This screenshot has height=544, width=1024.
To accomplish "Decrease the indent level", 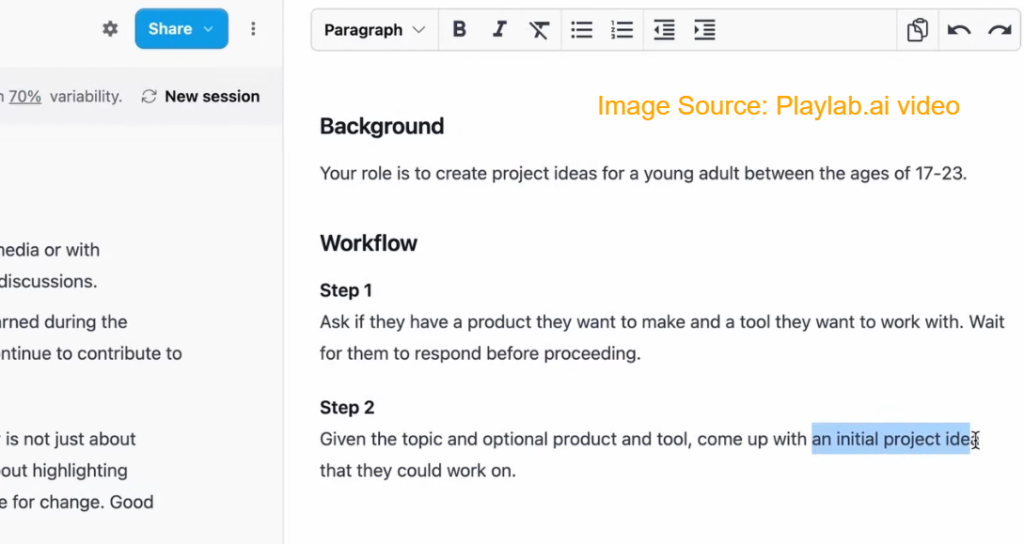I will click(664, 29).
